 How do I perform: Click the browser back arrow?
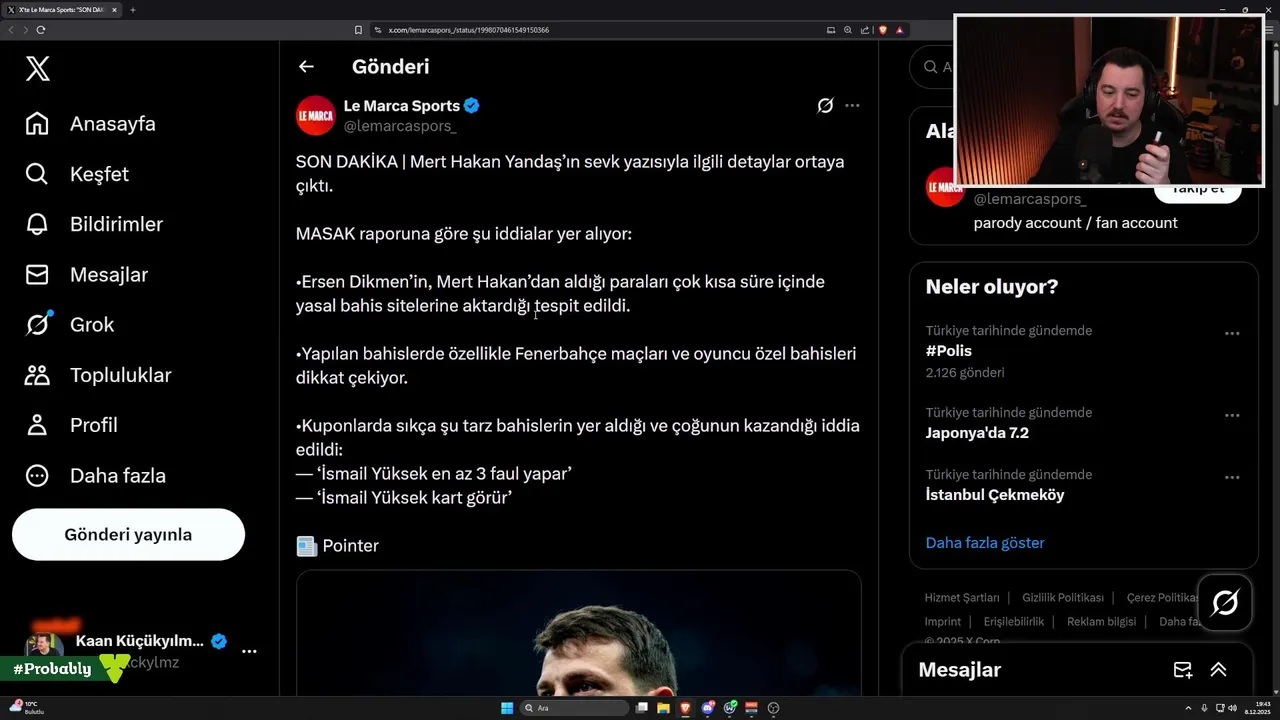[x=11, y=30]
